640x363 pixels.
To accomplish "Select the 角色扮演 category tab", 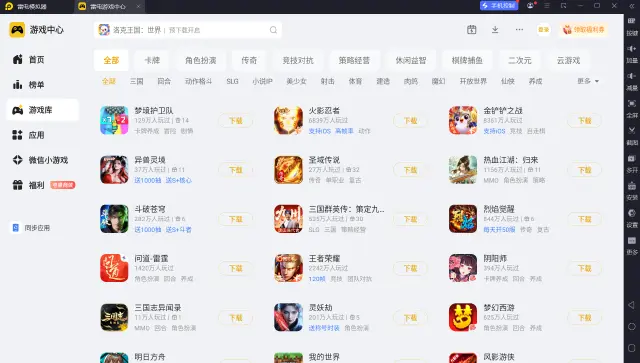I will point(200,60).
